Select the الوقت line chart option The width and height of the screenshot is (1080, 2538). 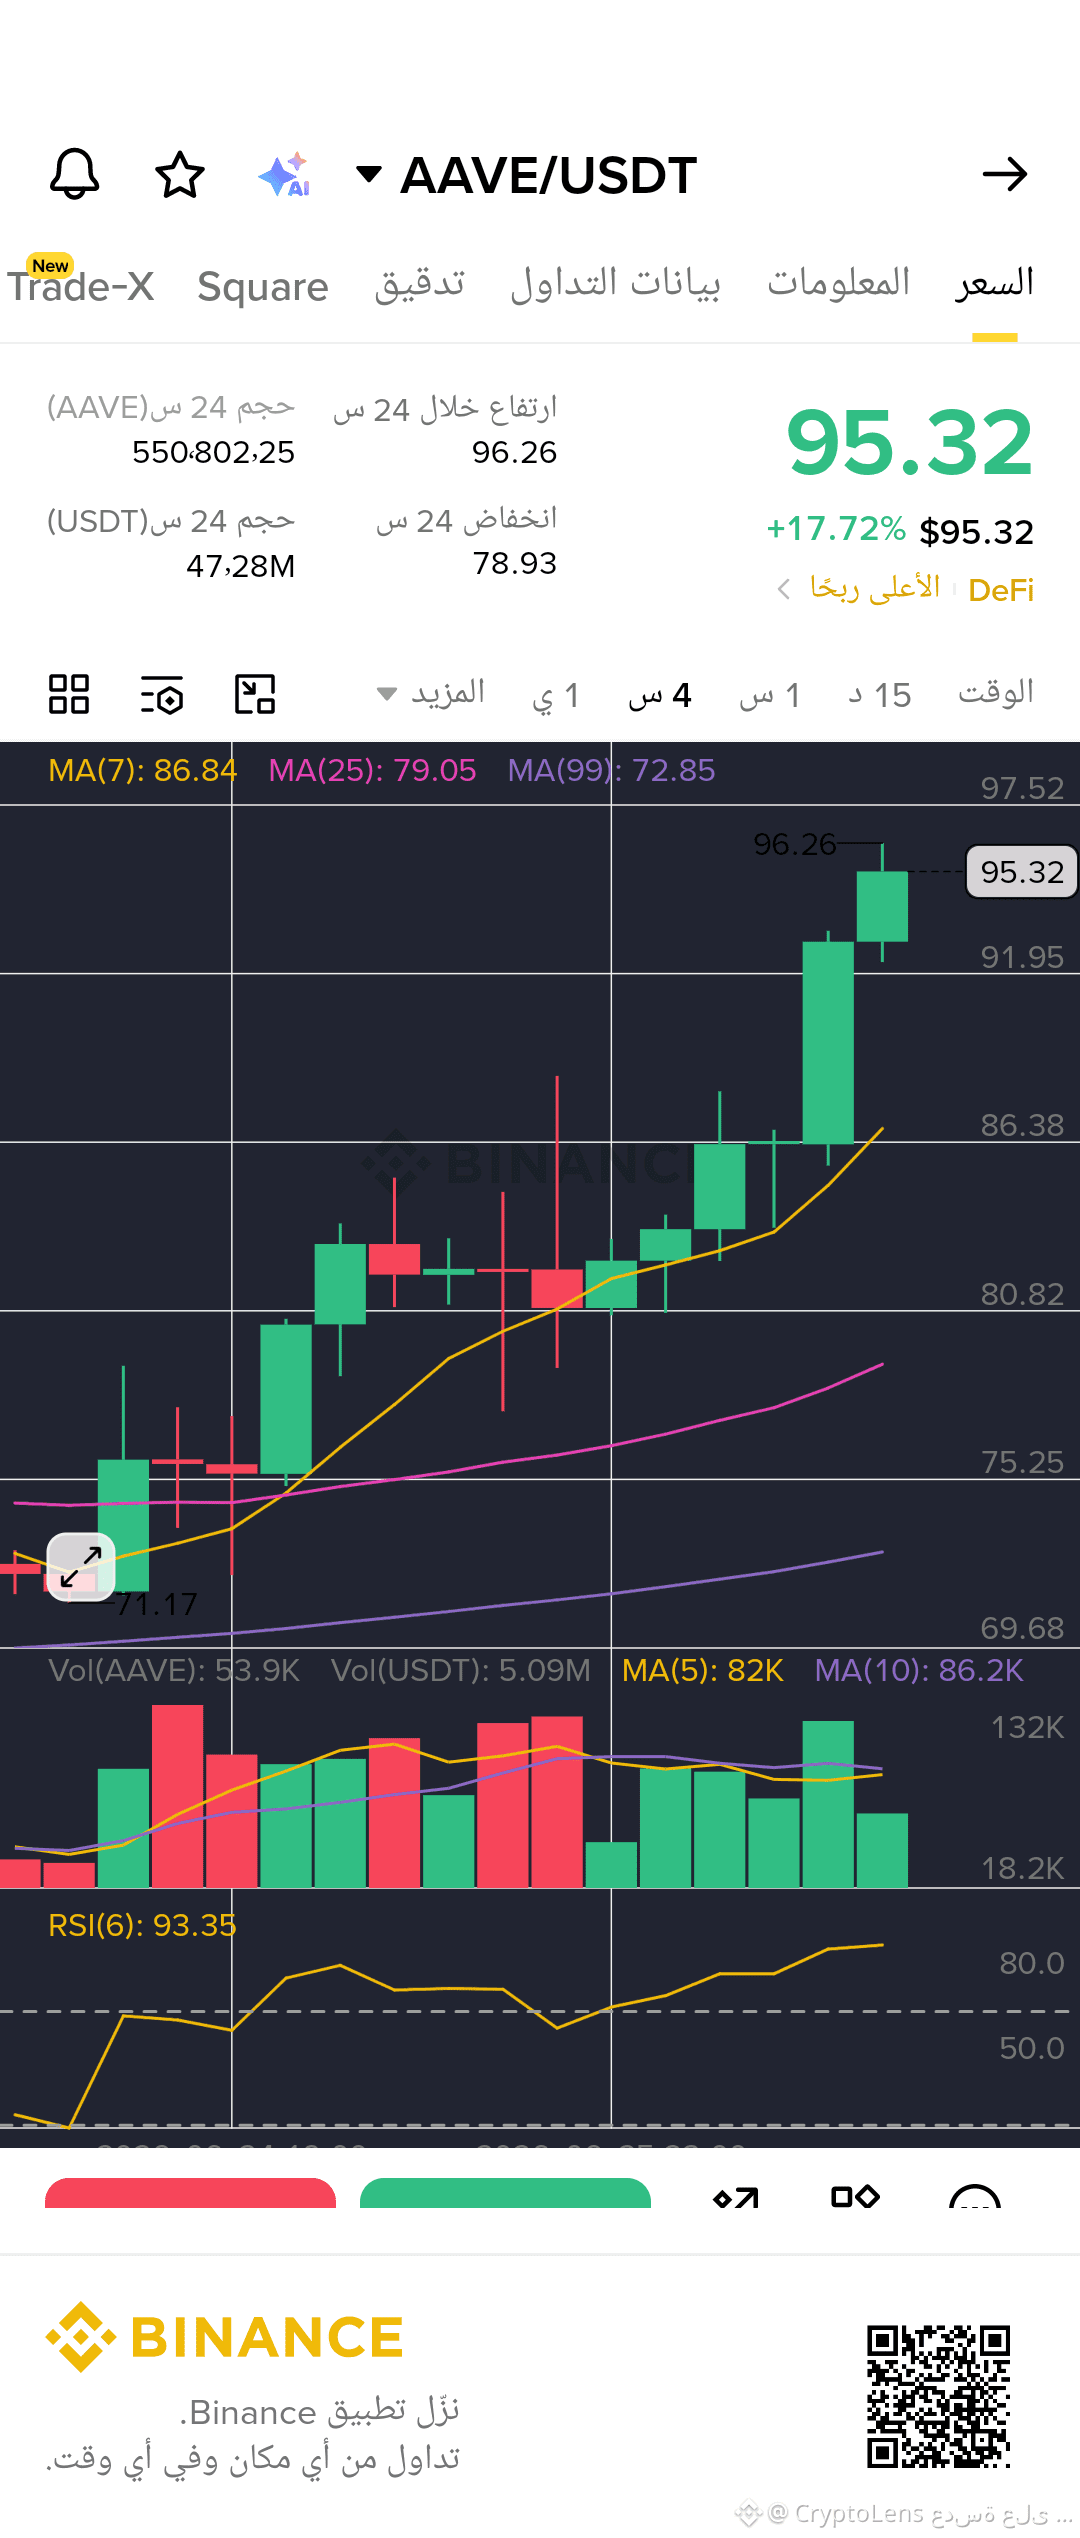(x=996, y=692)
